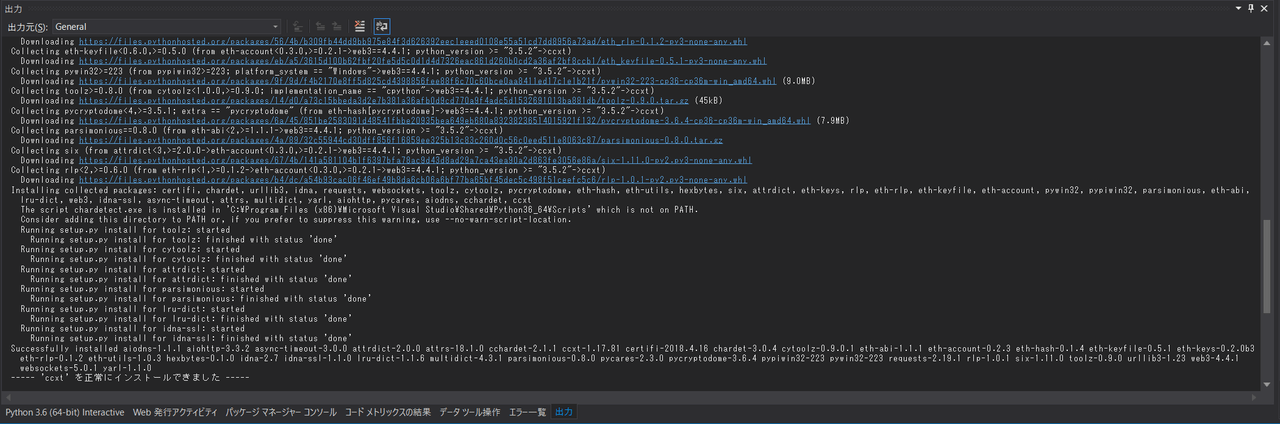1280x424 pixels.
Task: Open the エラー一覧 tab
Action: (527, 412)
